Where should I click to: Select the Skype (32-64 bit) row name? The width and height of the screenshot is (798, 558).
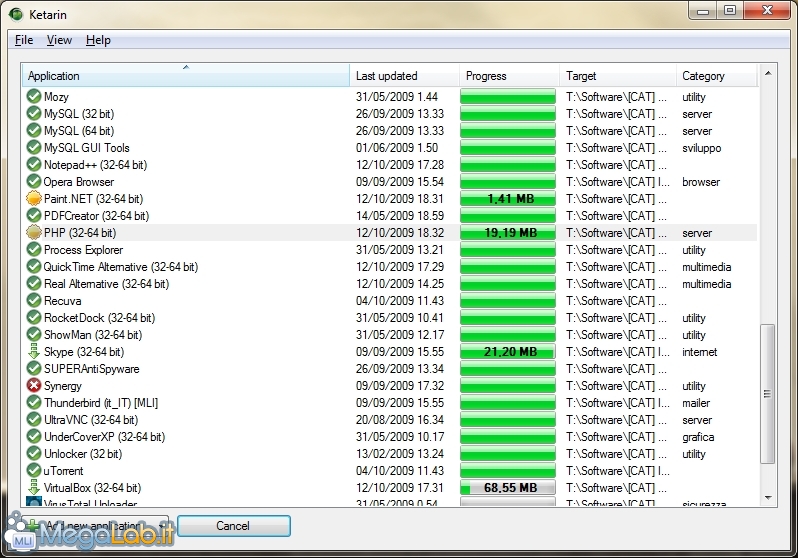(x=84, y=352)
